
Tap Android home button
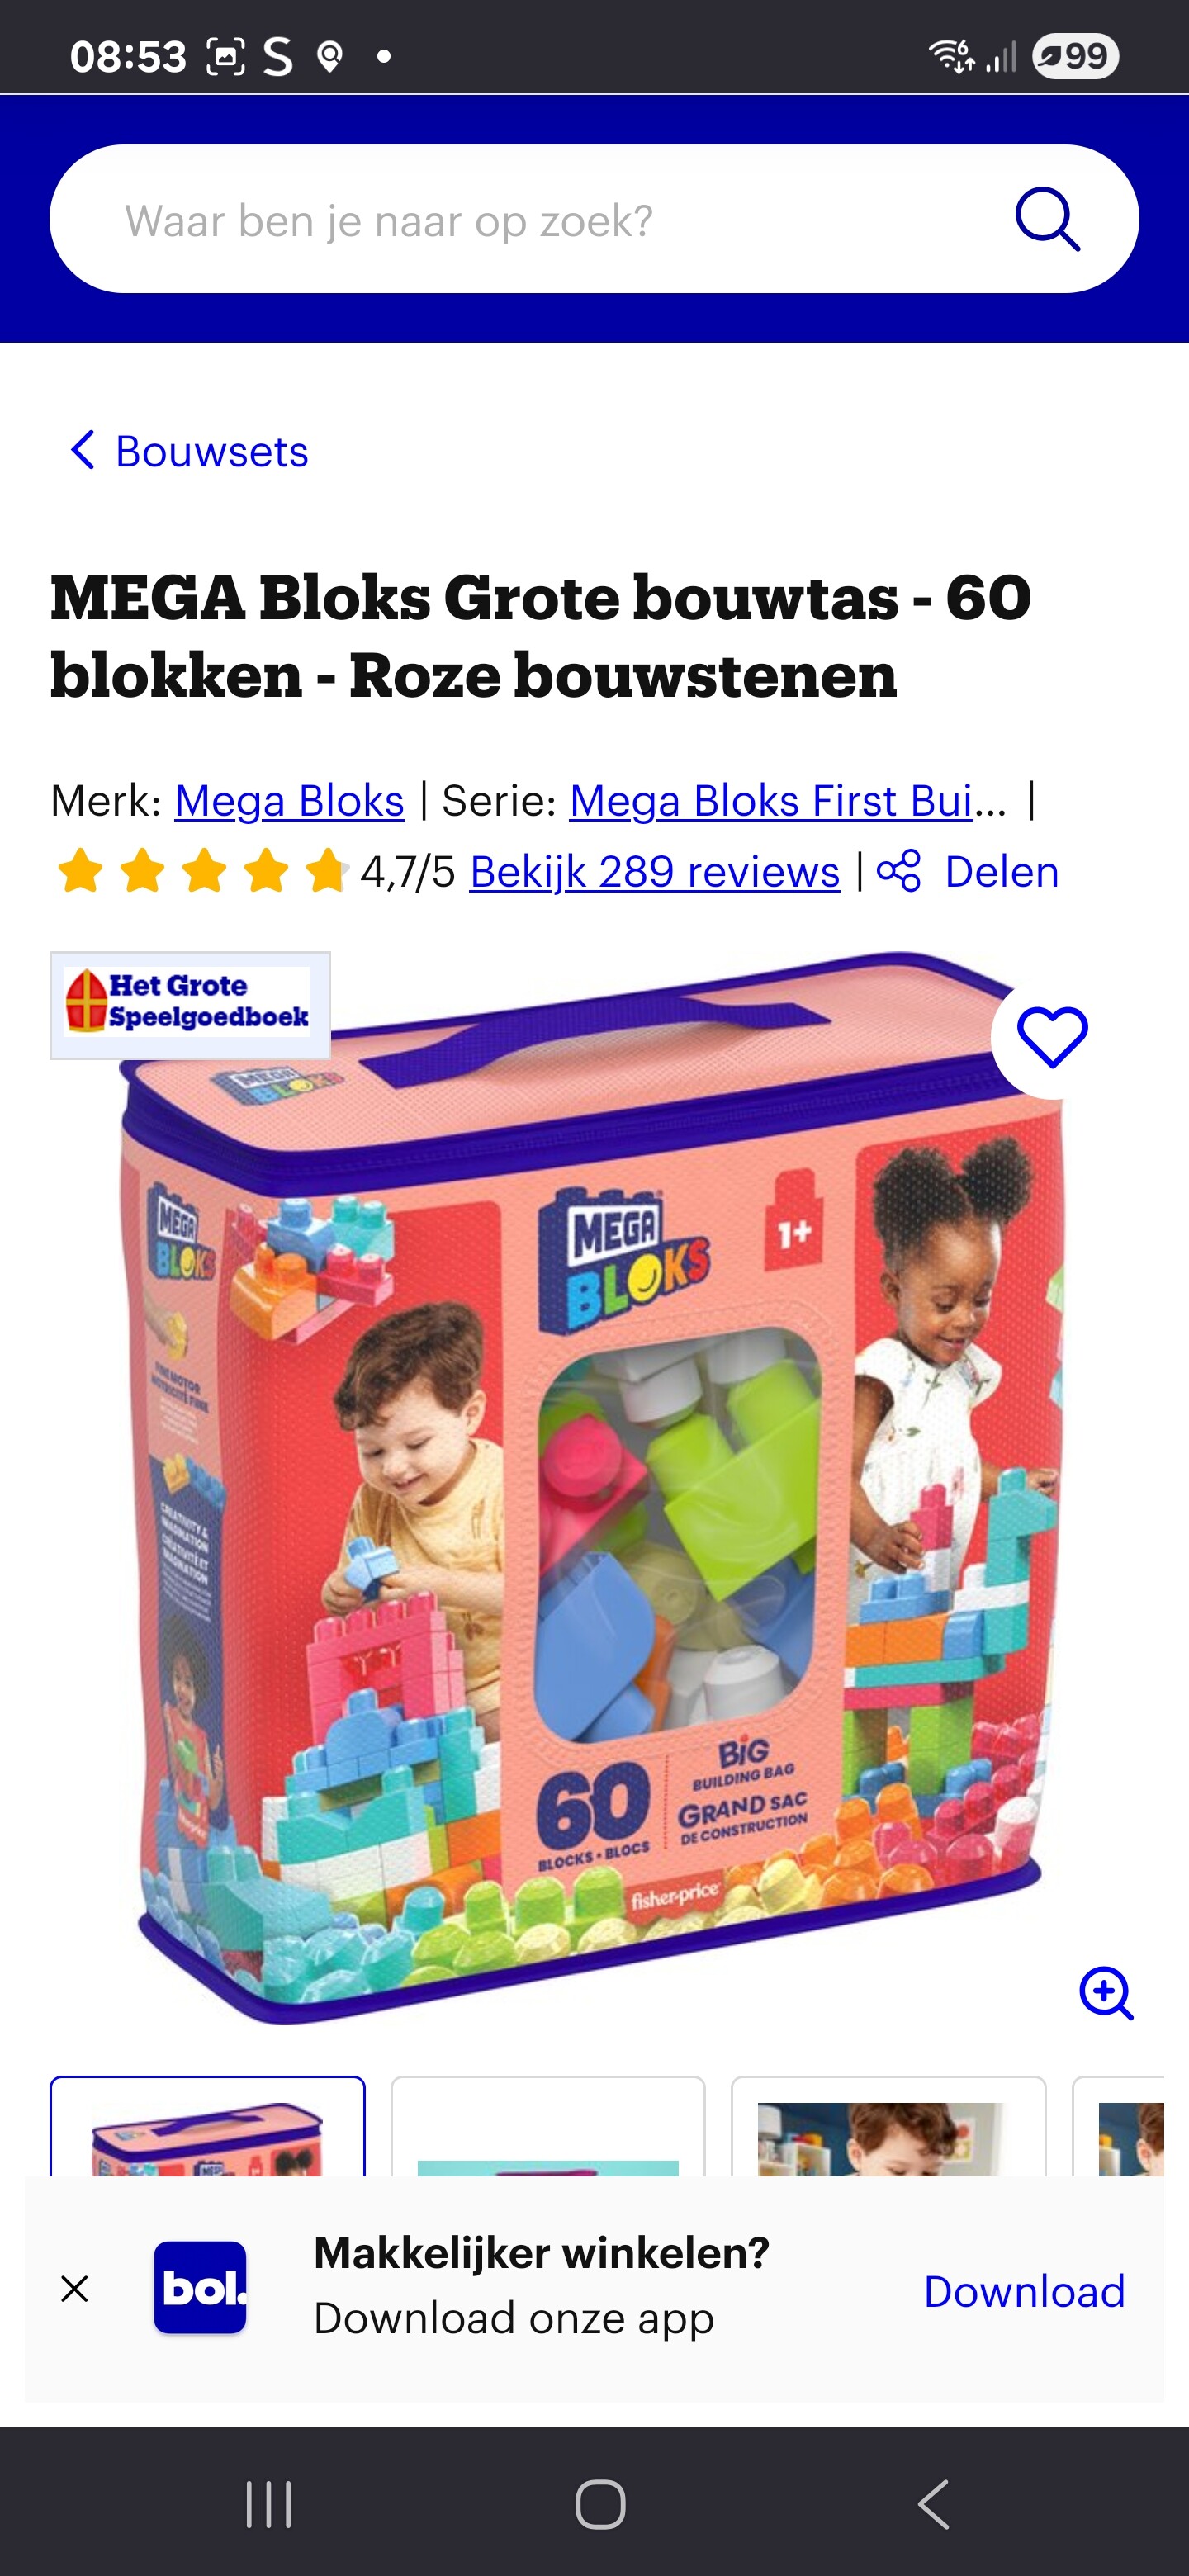(600, 2503)
